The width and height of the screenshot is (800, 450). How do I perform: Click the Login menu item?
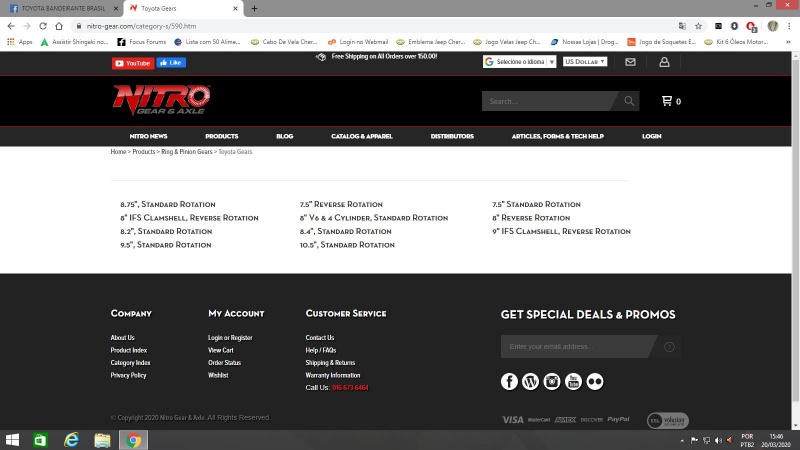coord(652,136)
